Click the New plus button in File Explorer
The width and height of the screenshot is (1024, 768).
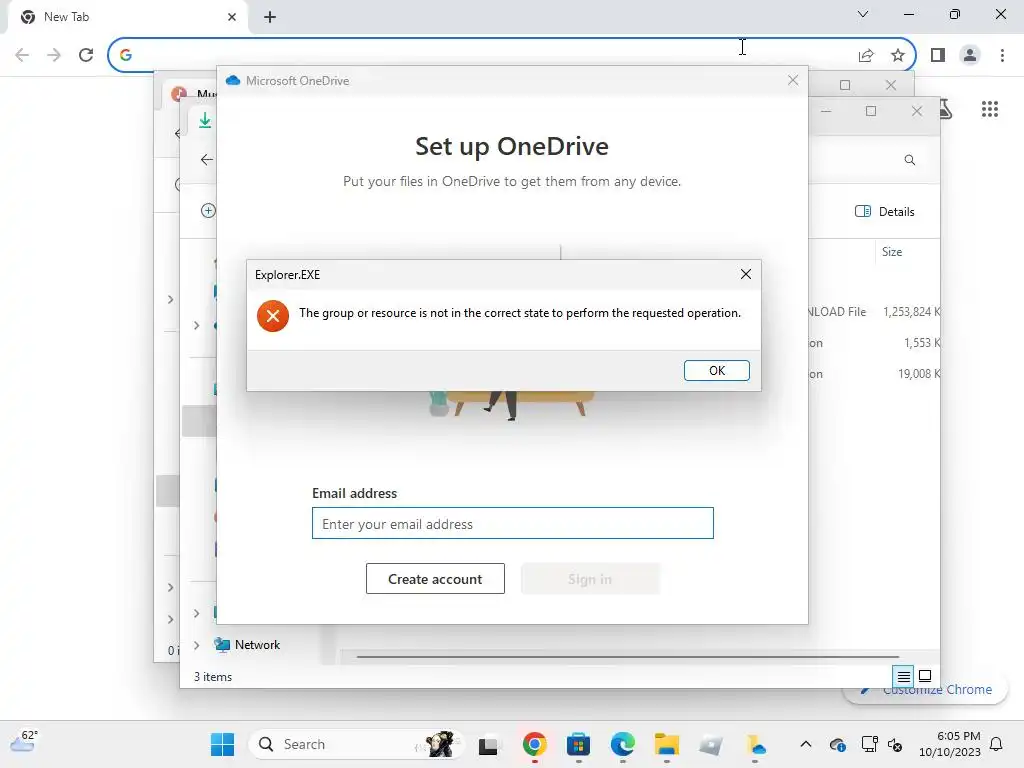coord(208,210)
